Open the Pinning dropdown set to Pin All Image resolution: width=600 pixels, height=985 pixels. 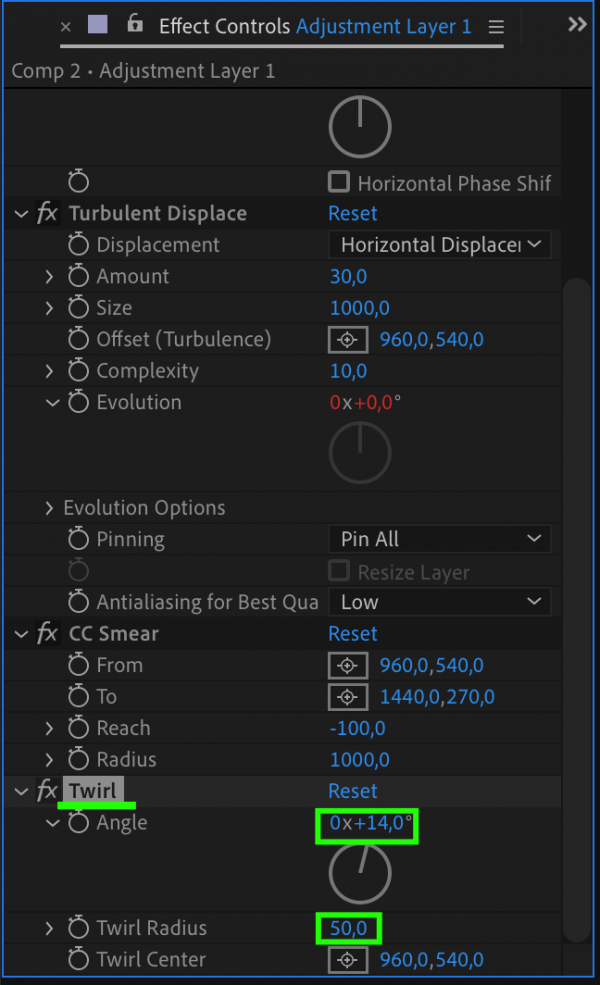[440, 539]
